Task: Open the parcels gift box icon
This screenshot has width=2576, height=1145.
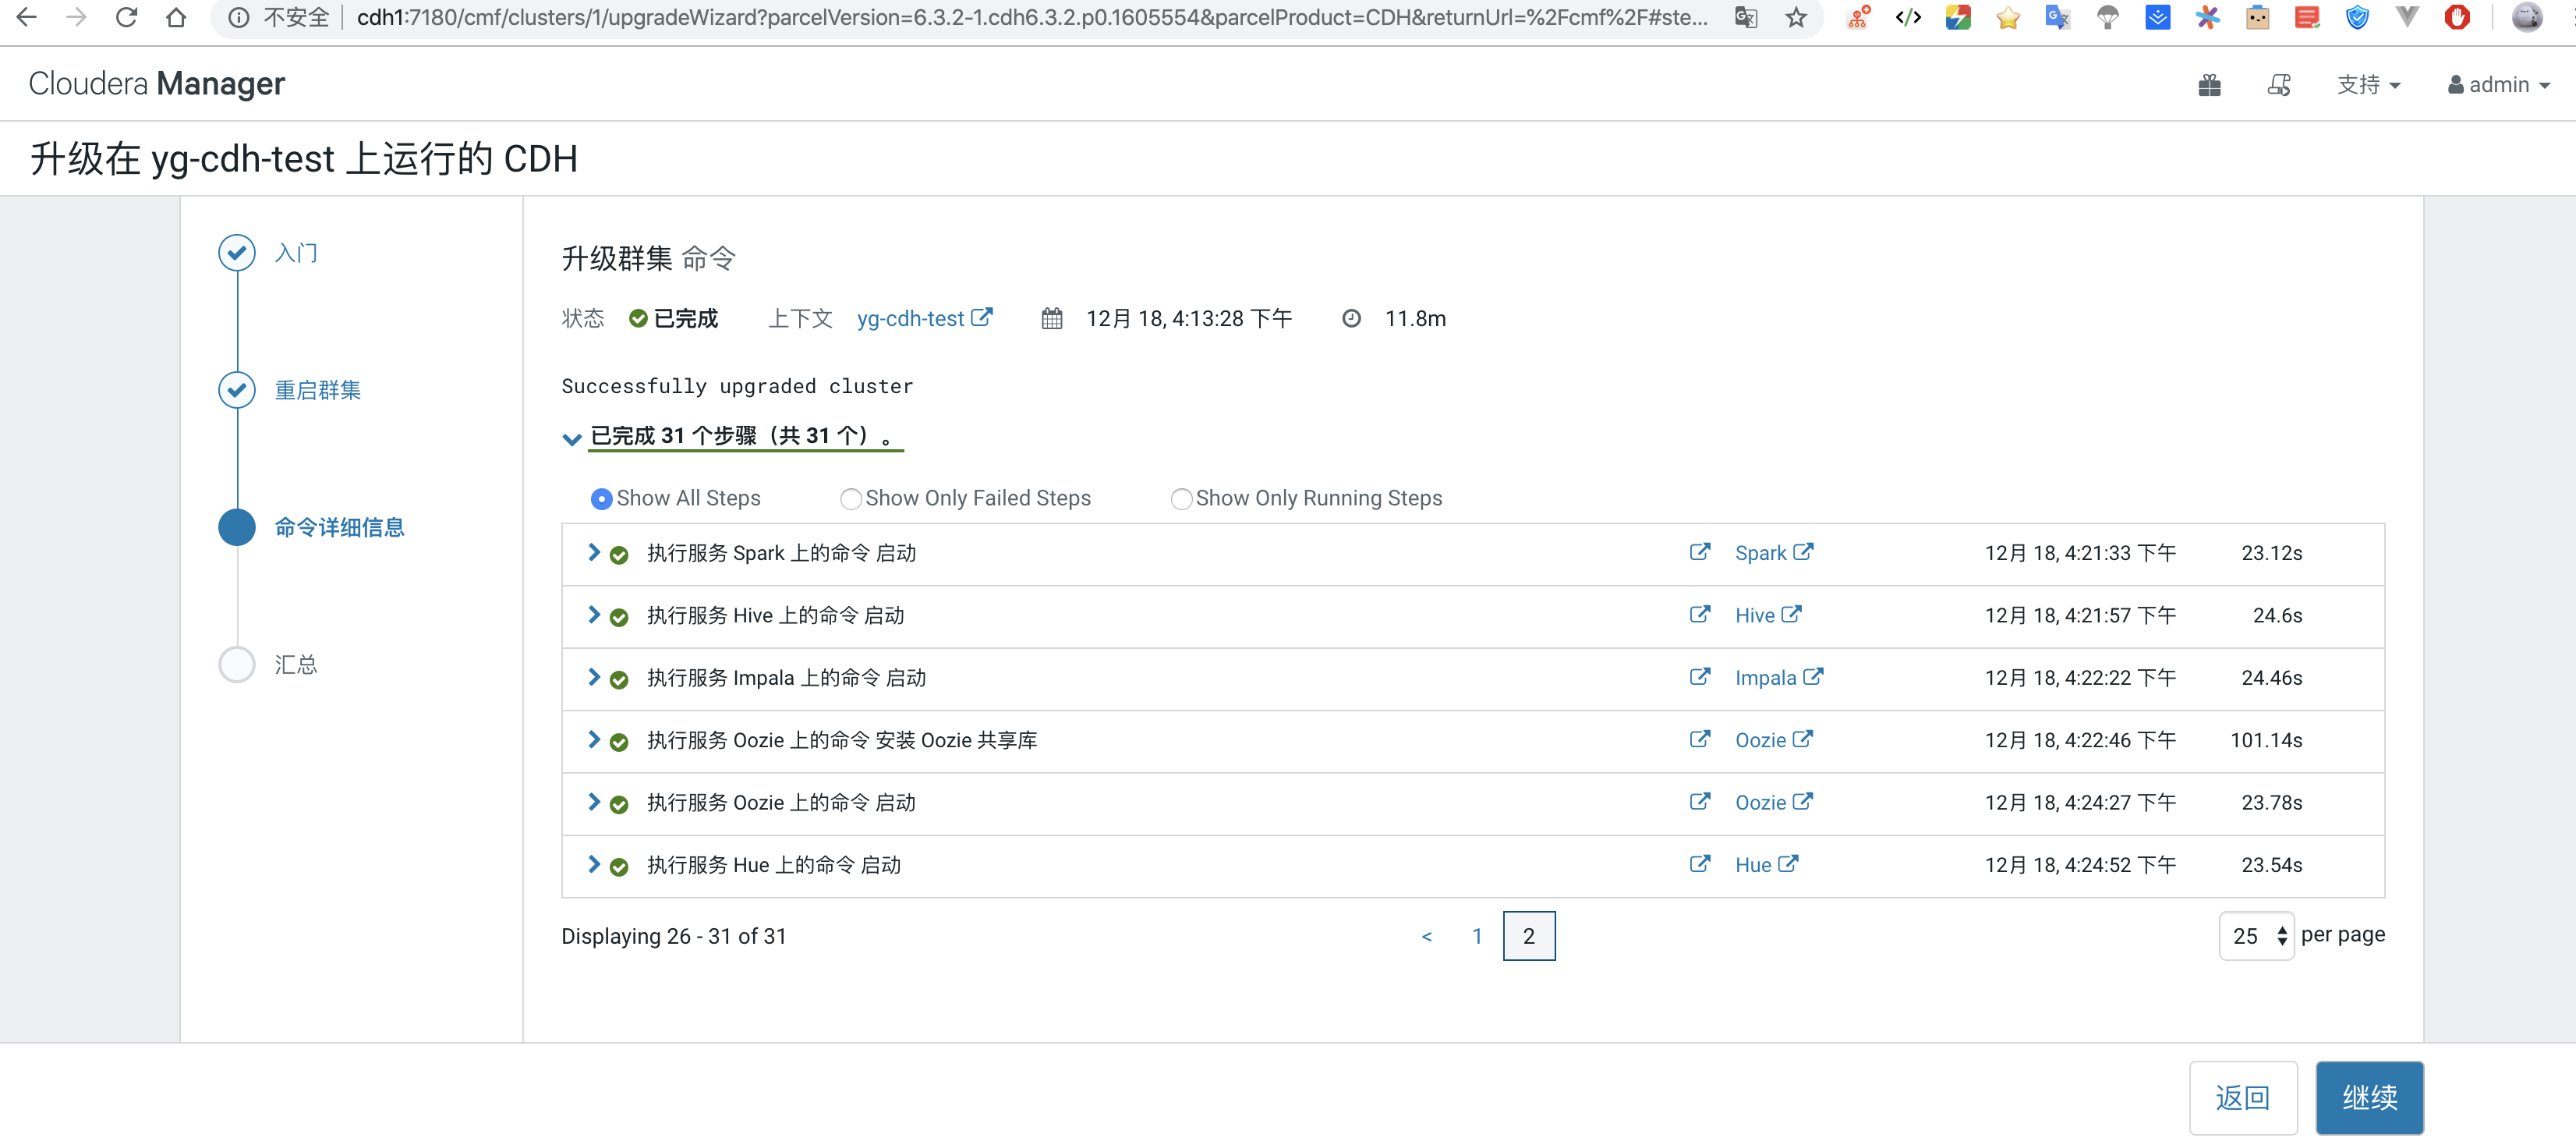Action: (2209, 85)
